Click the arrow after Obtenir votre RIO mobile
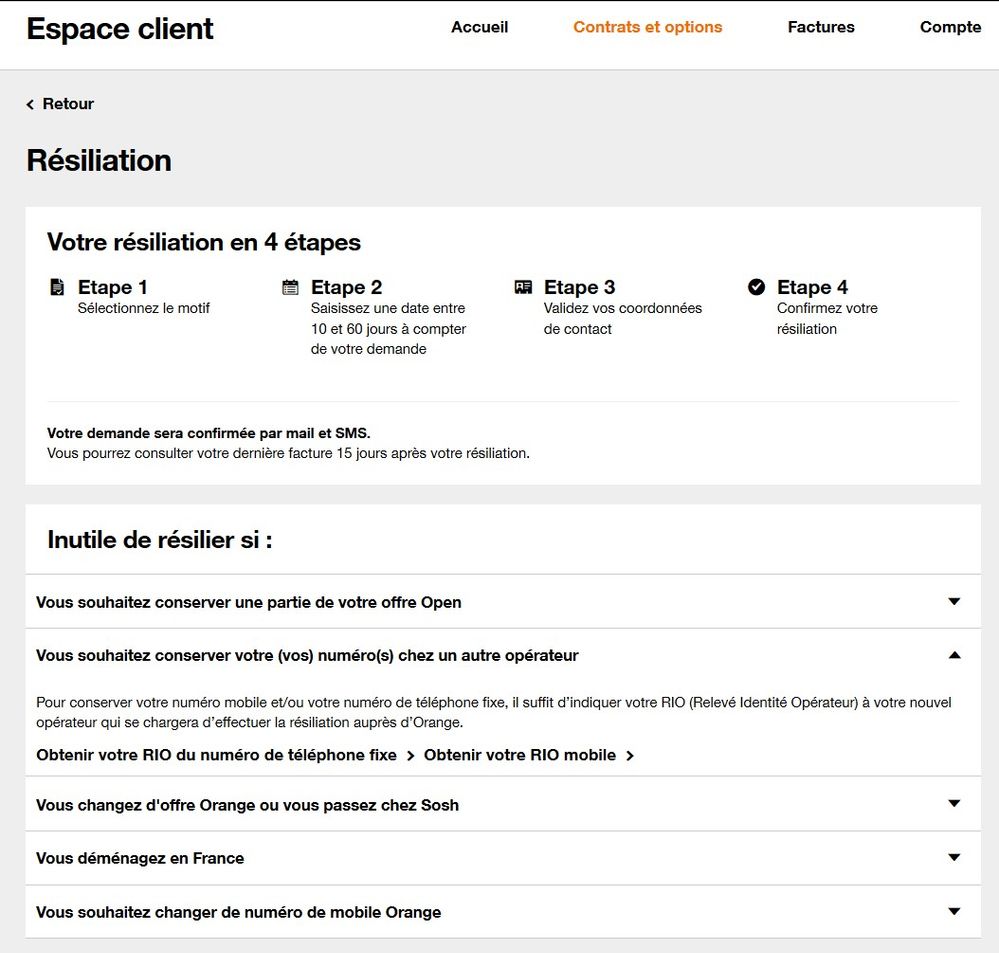The width and height of the screenshot is (999, 953). (631, 756)
